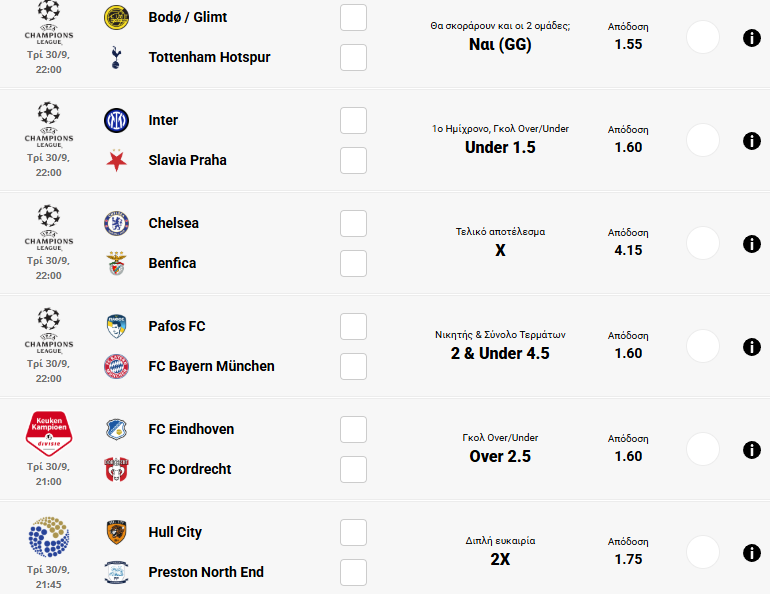770x594 pixels.
Task: Click the Slavia Praha star logo
Action: (x=117, y=160)
